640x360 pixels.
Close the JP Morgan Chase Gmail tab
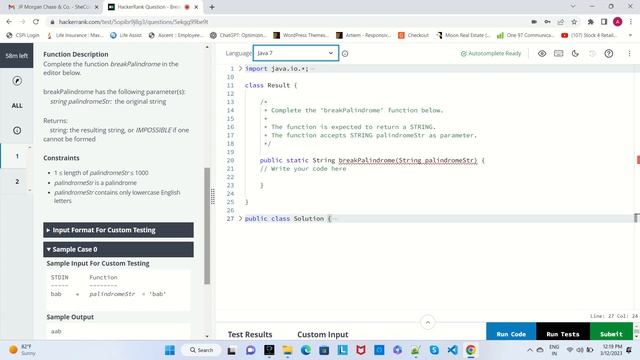tap(96, 7)
